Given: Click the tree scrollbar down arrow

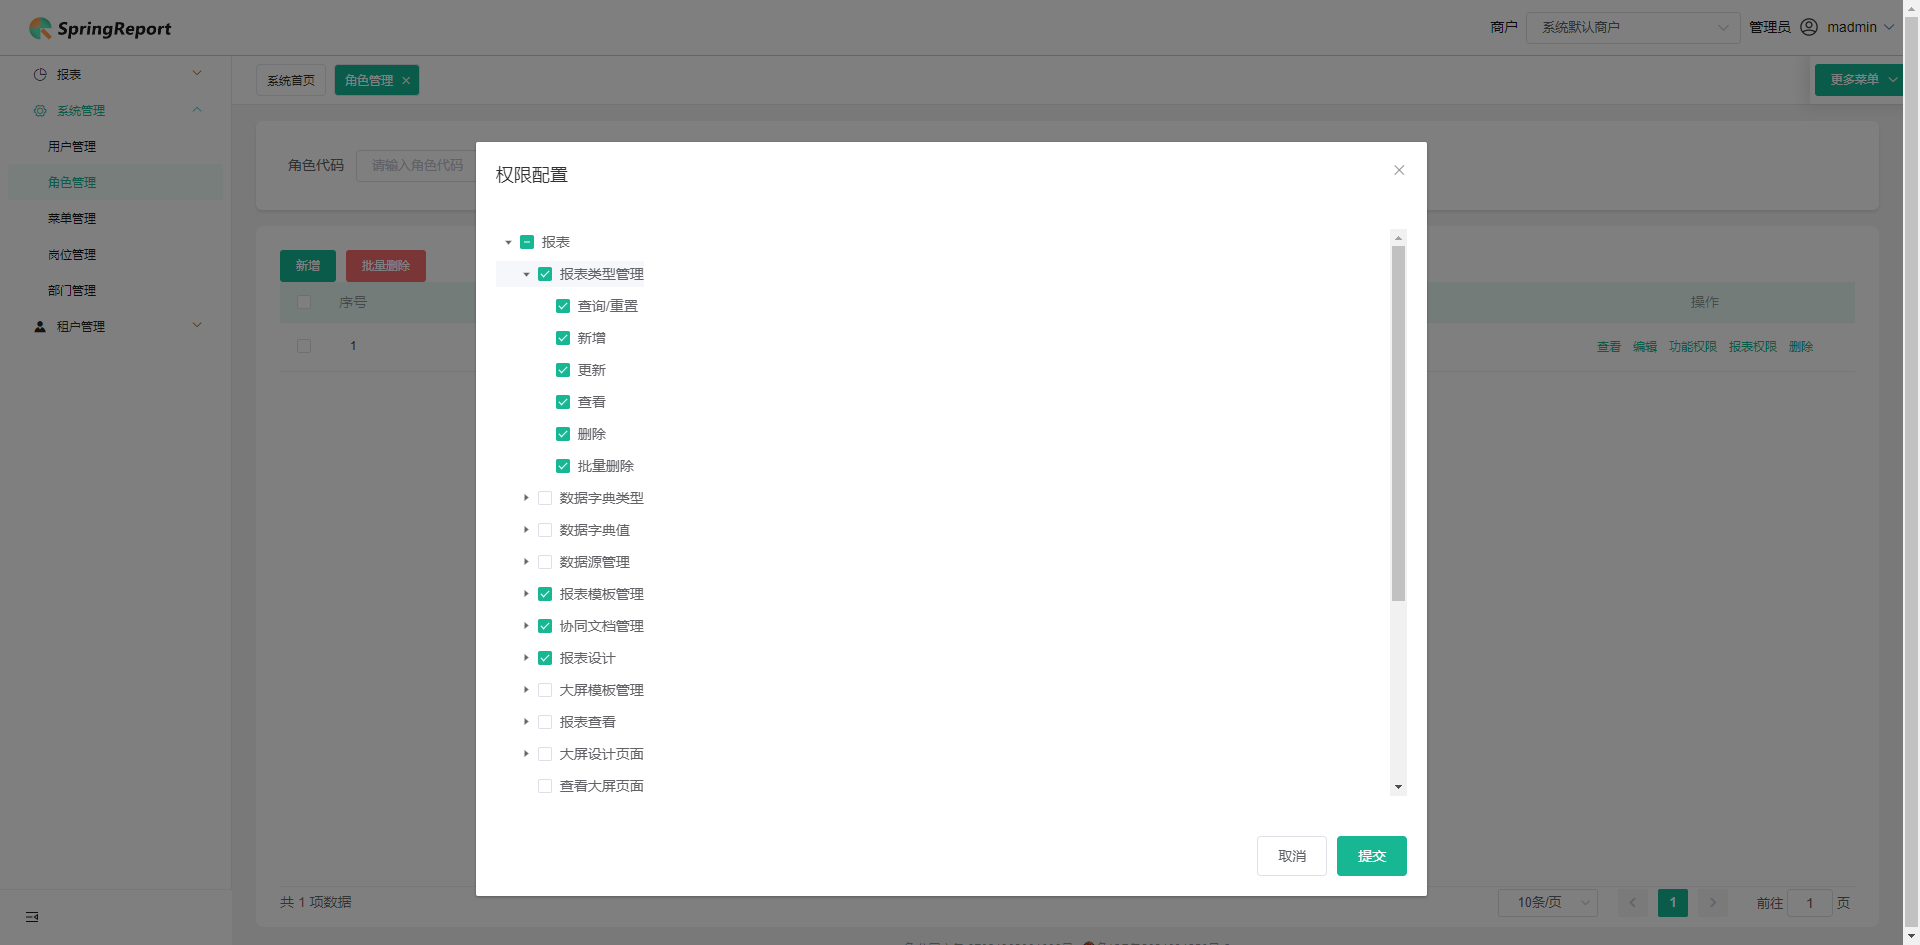Looking at the screenshot, I should coord(1398,787).
